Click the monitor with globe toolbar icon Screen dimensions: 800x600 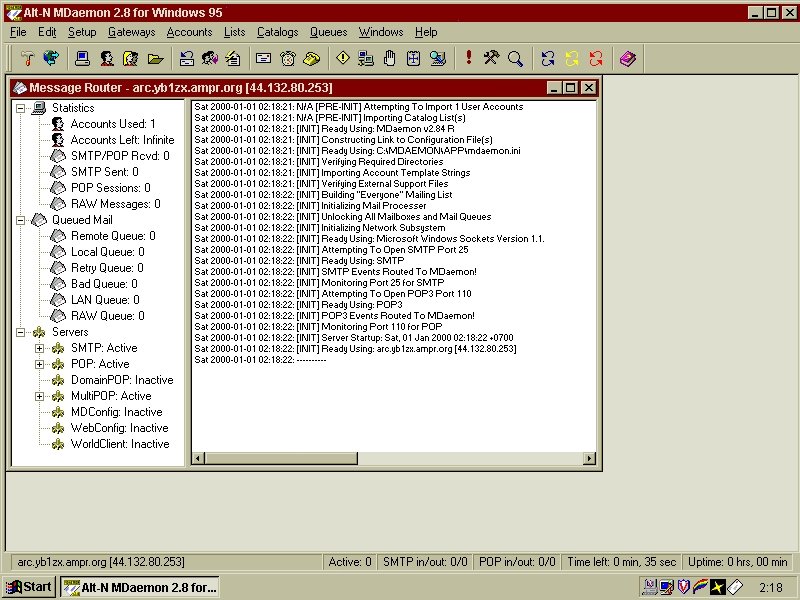click(x=438, y=59)
